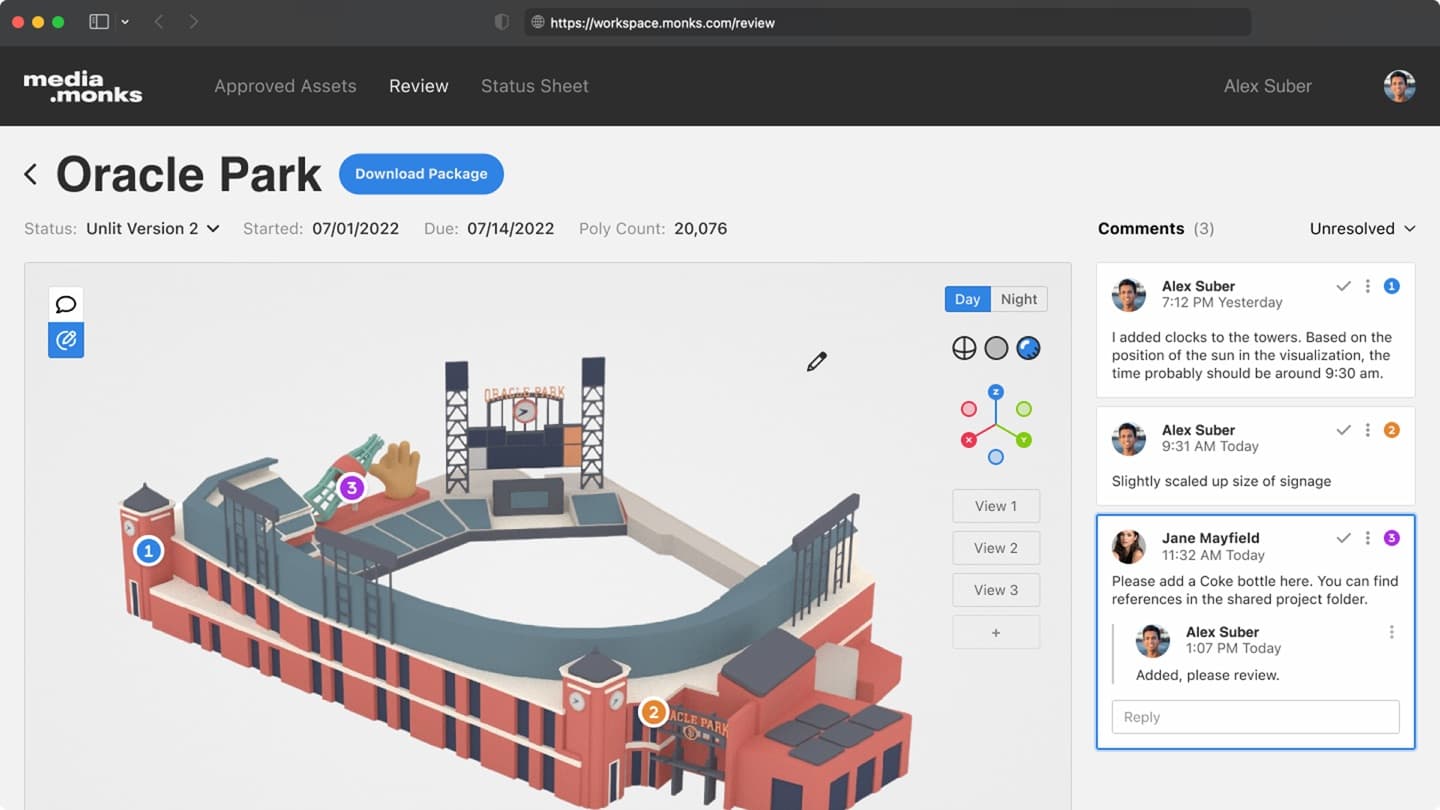Open options menu on Alex Suber reply
The image size is (1440, 810).
coord(1391,632)
